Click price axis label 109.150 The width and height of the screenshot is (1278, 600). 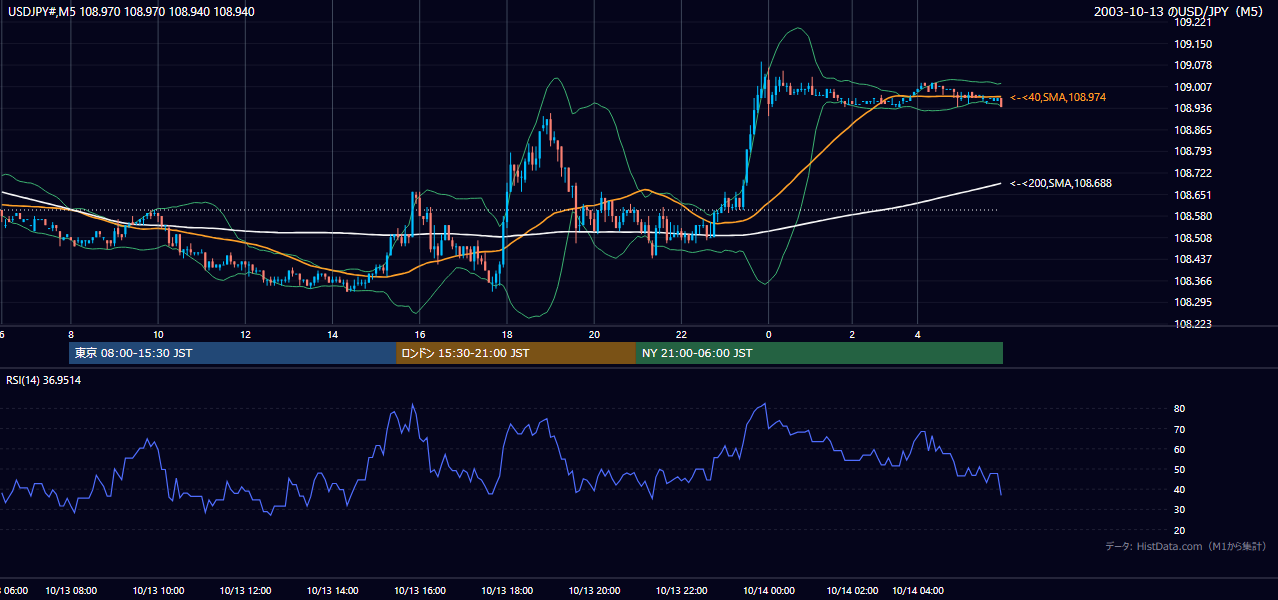[1193, 44]
